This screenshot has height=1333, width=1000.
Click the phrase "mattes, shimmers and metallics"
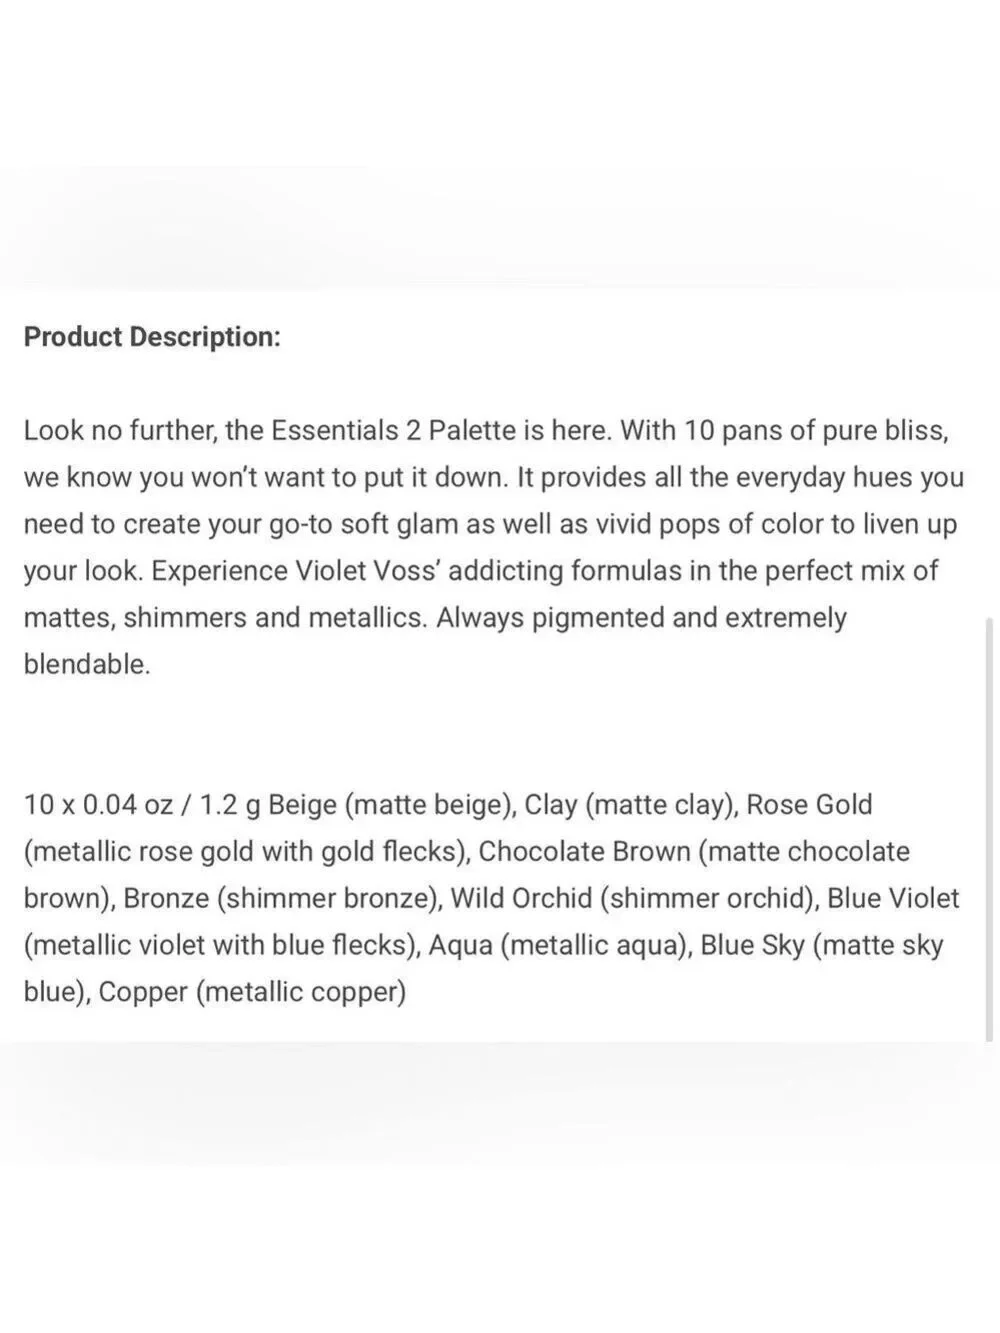225,618
